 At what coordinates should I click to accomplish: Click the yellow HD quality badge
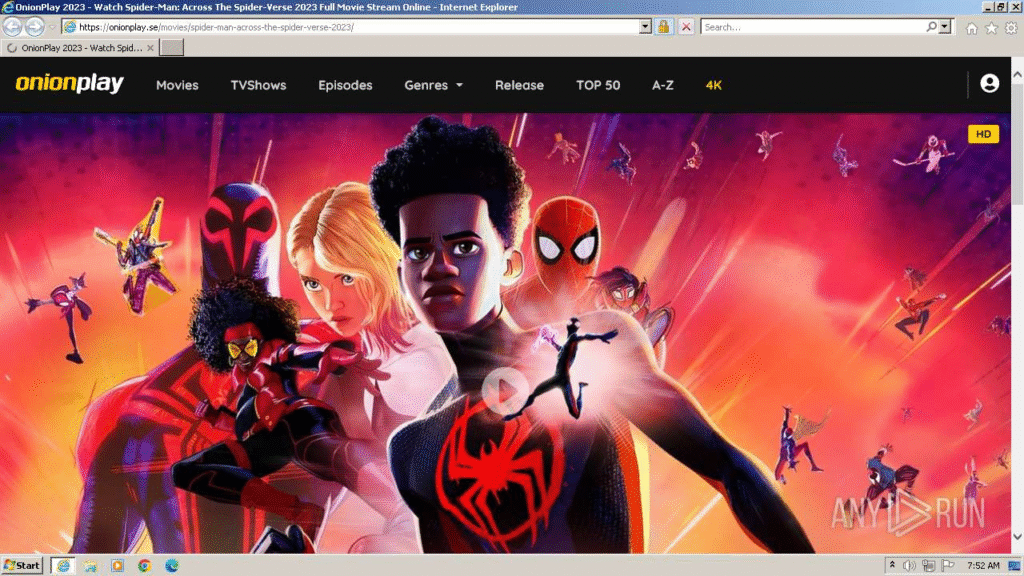pyautogui.click(x=983, y=134)
